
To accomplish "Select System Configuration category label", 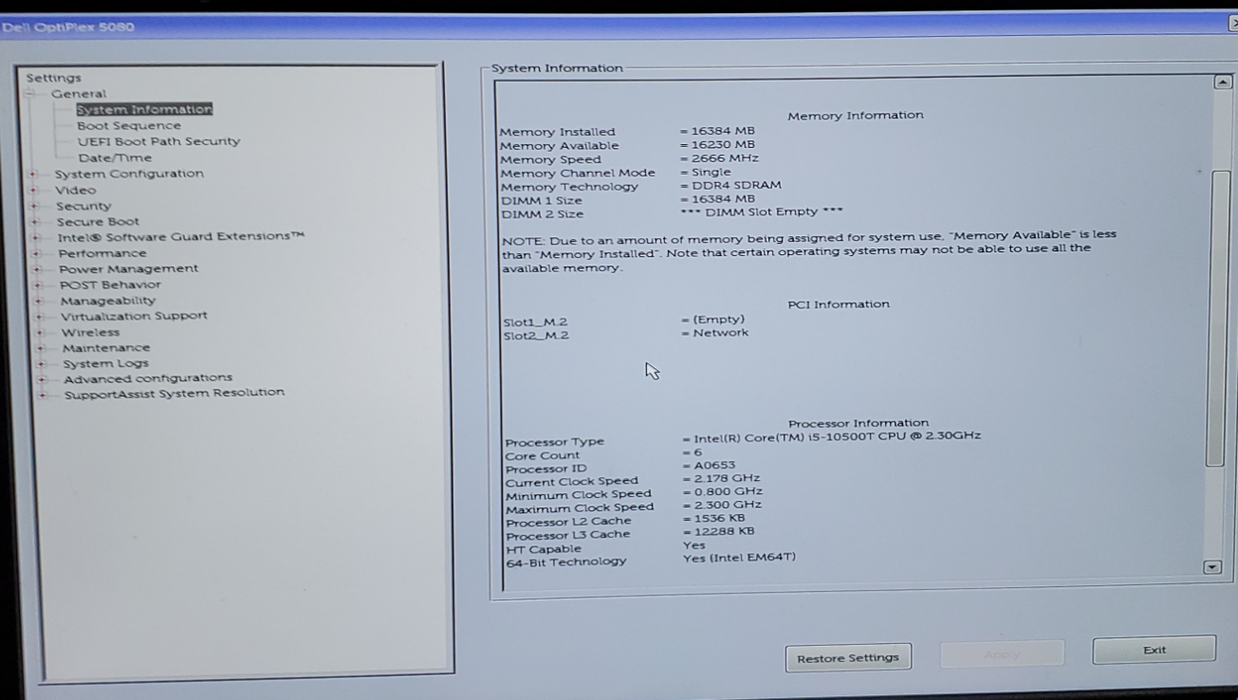I will [x=129, y=174].
